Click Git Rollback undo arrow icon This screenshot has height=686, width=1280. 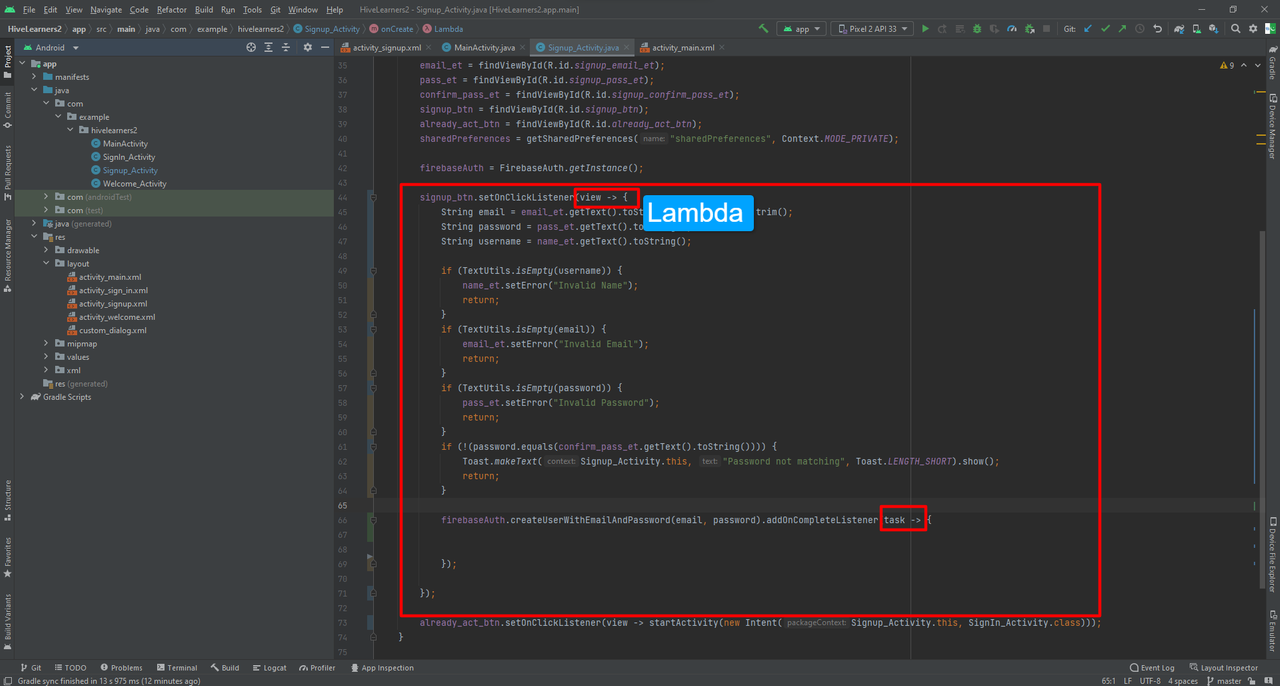[x=1157, y=29]
